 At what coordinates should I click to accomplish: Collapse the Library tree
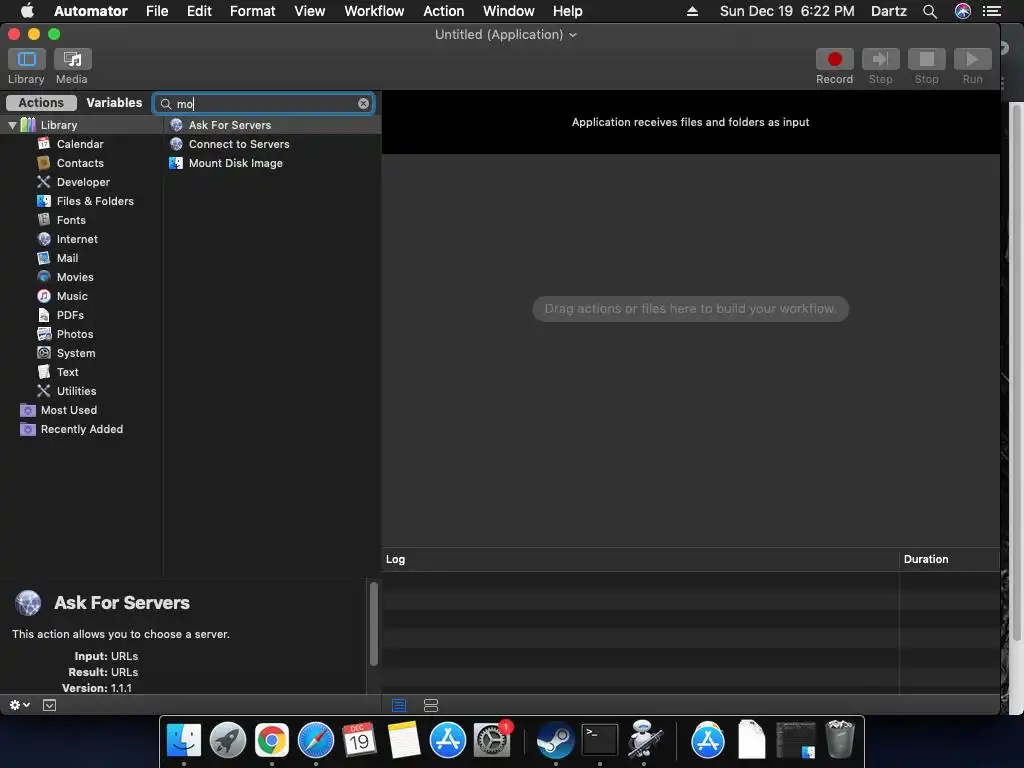click(x=12, y=125)
